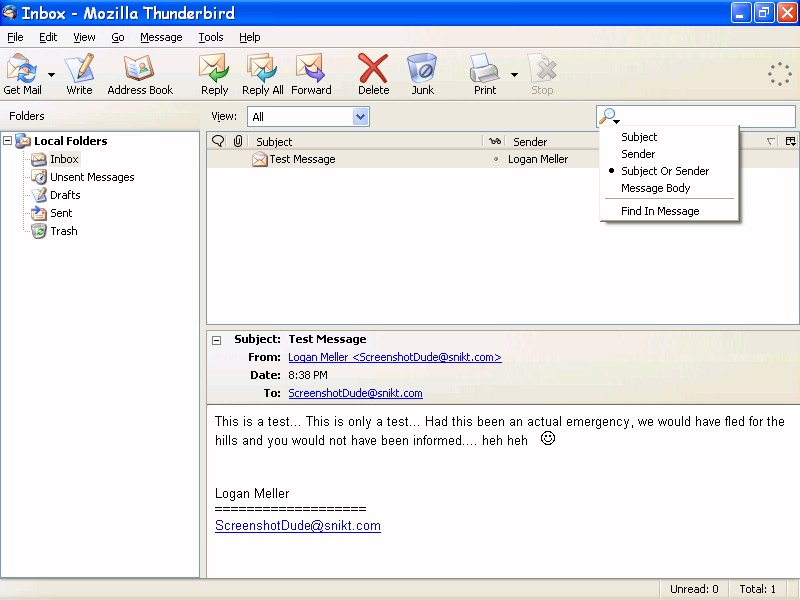
Task: Select the Test Message row
Action: tap(503, 159)
